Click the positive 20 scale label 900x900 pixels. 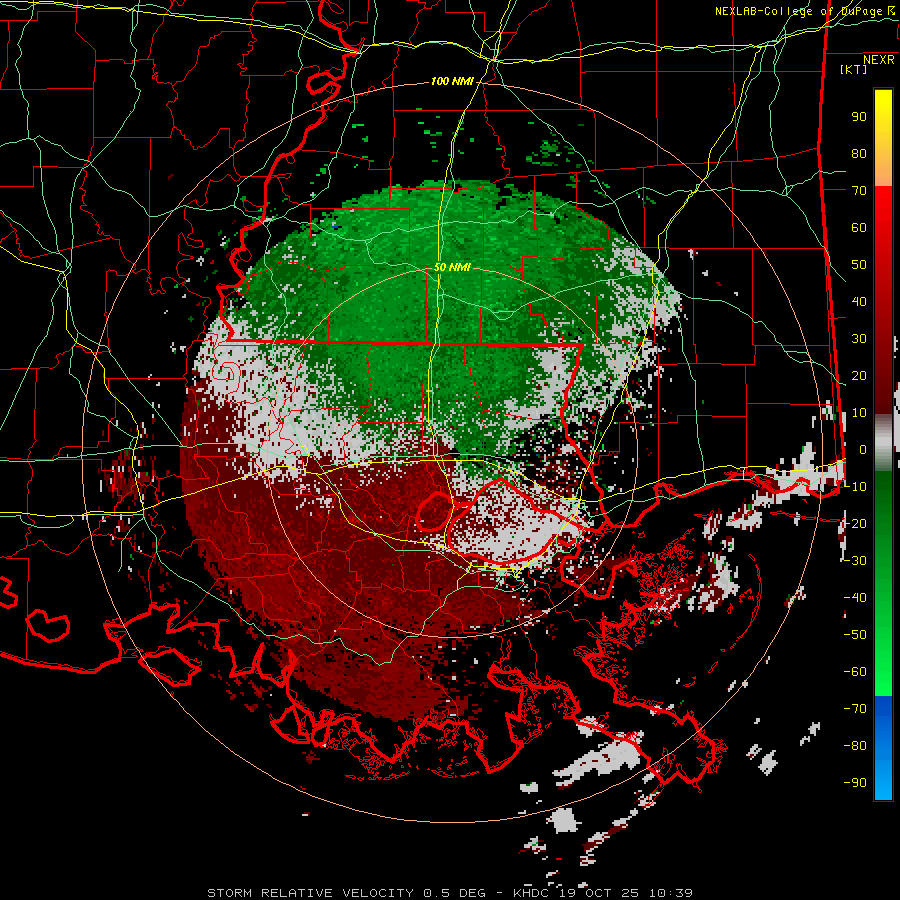[x=859, y=376]
